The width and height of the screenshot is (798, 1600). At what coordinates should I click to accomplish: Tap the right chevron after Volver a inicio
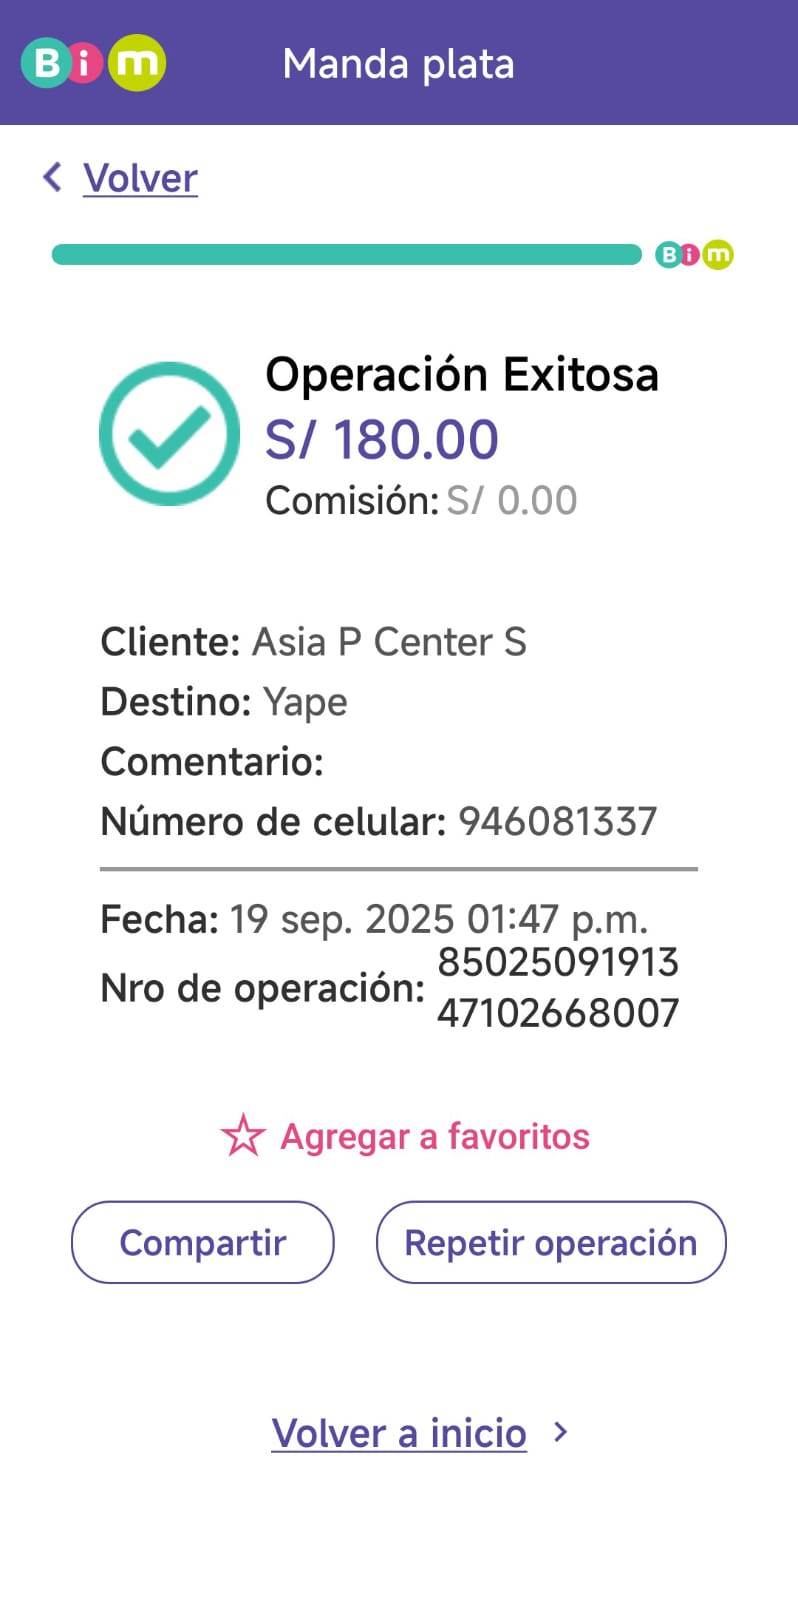coord(561,1432)
